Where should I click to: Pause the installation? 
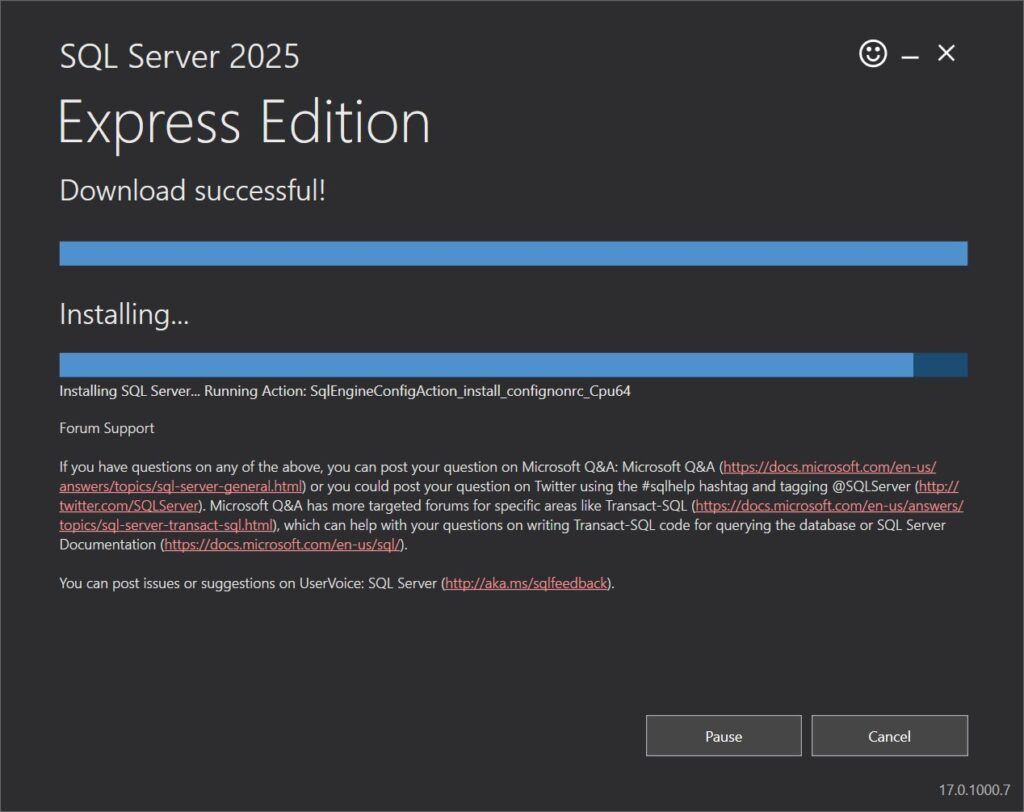point(724,736)
